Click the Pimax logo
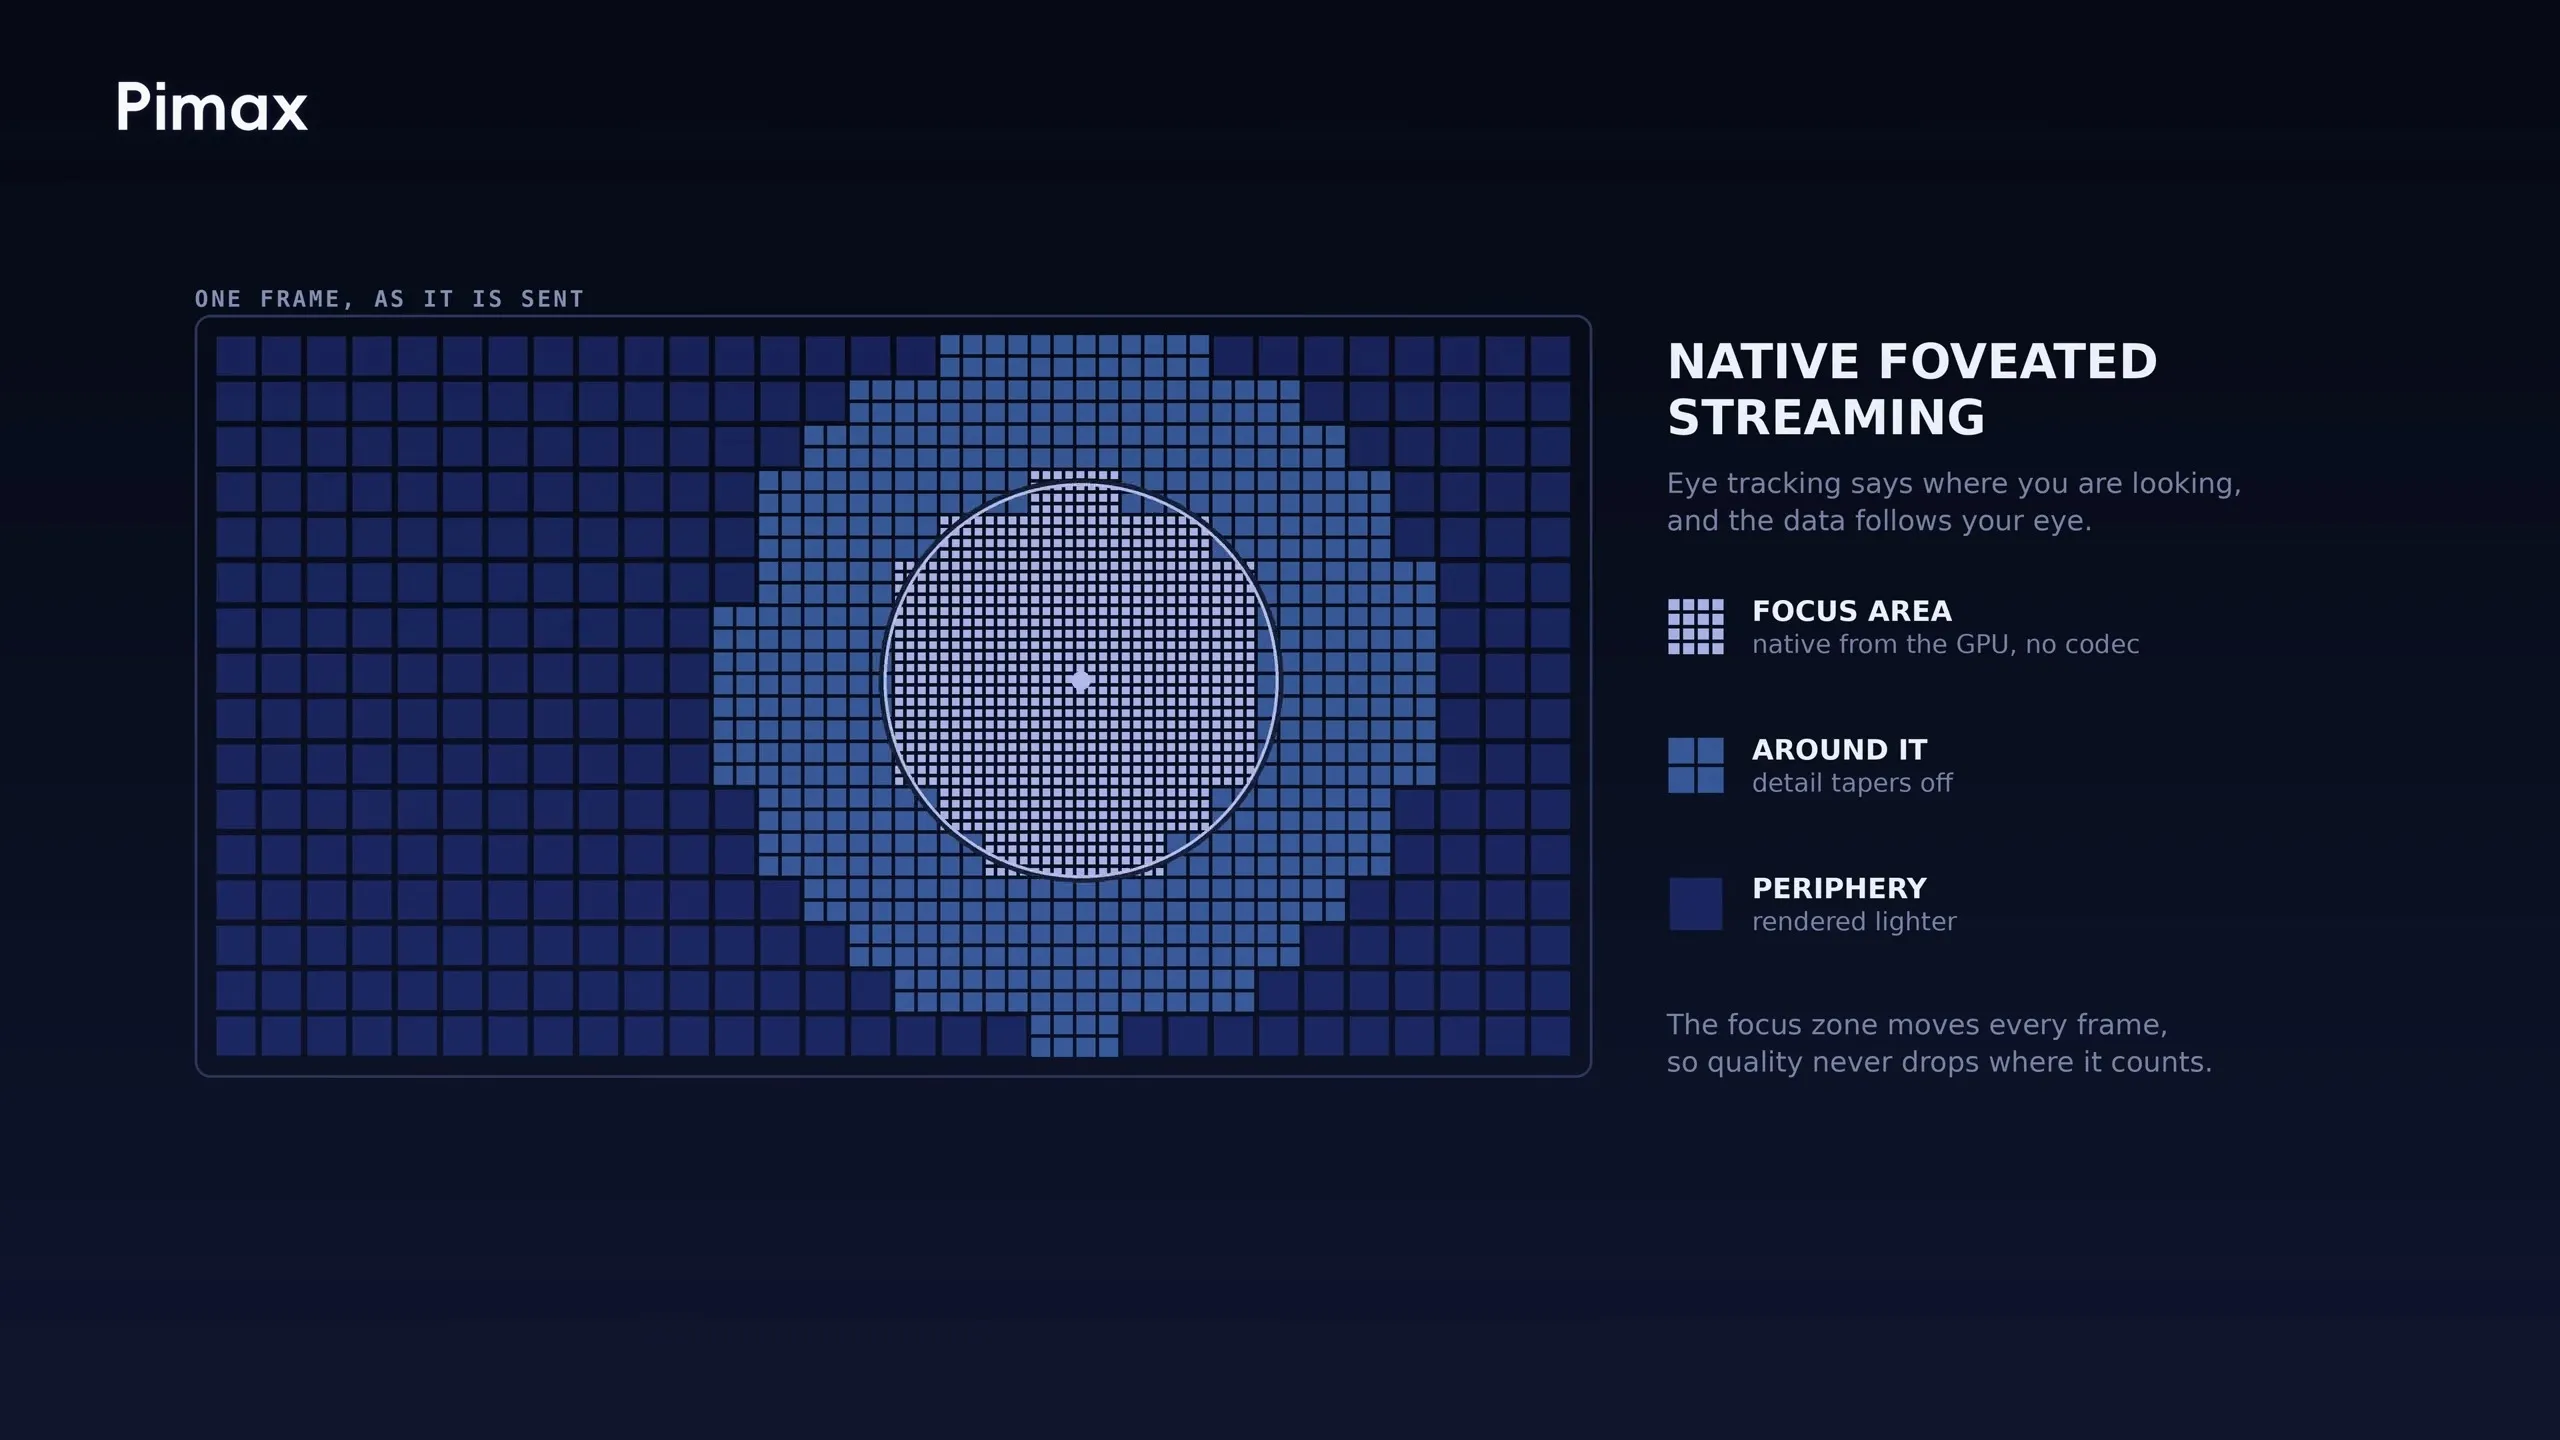Viewport: 2560px width, 1440px height. [211, 107]
